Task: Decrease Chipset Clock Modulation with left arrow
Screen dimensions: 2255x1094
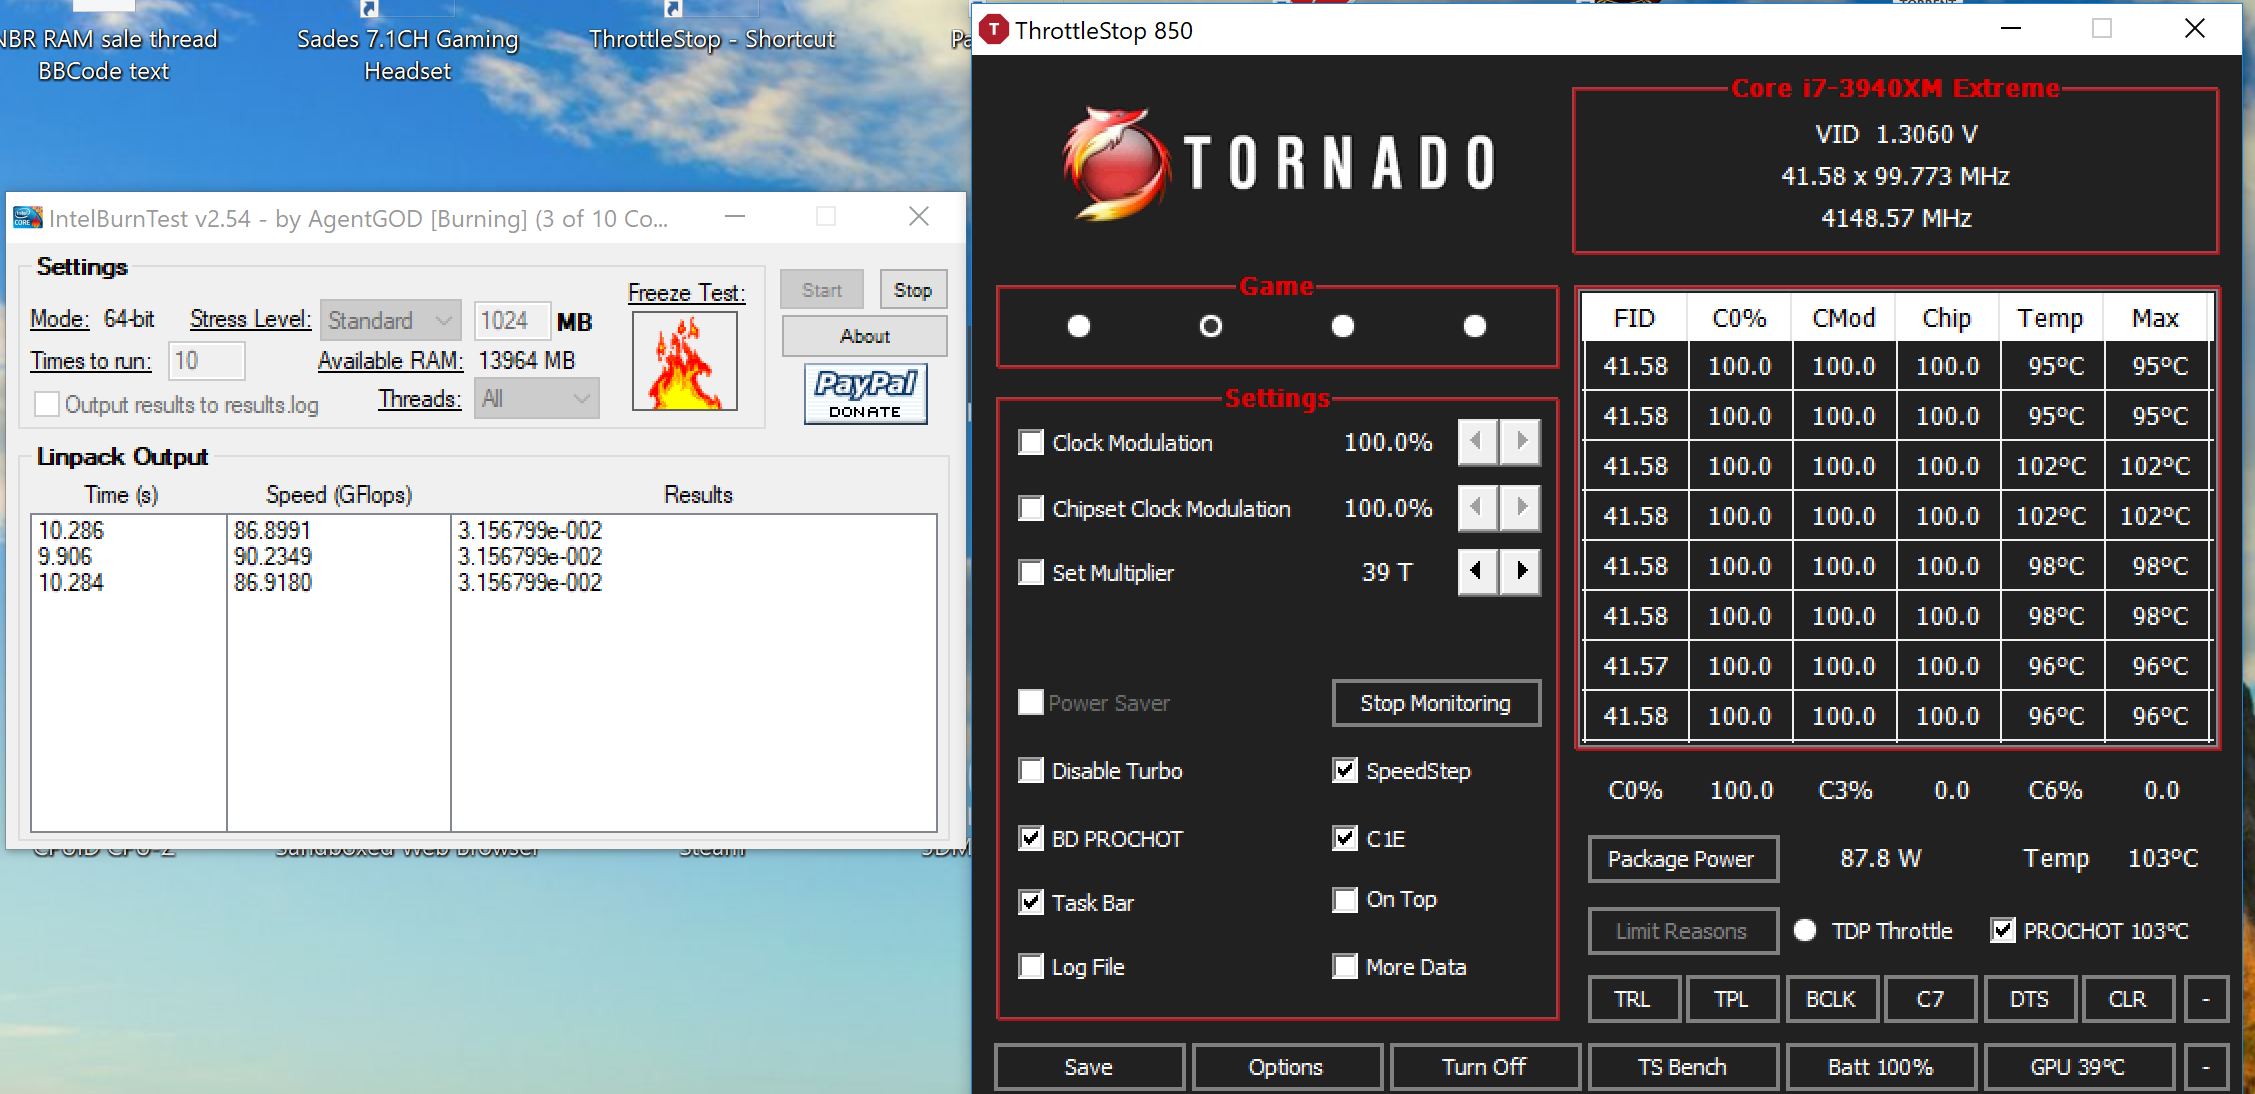Action: (x=1477, y=507)
